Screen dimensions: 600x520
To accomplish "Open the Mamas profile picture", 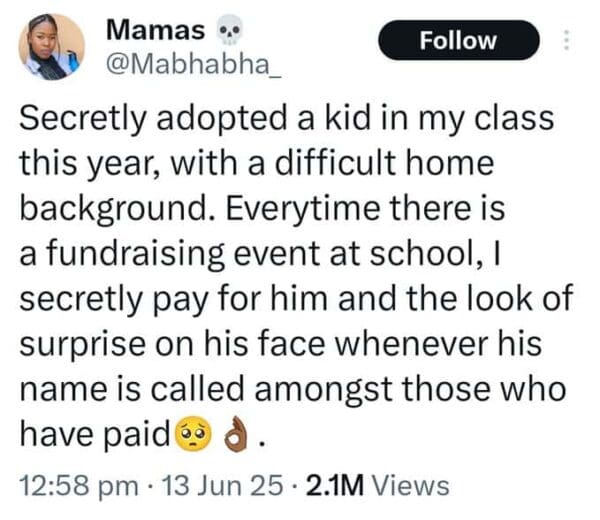I will click(x=52, y=46).
